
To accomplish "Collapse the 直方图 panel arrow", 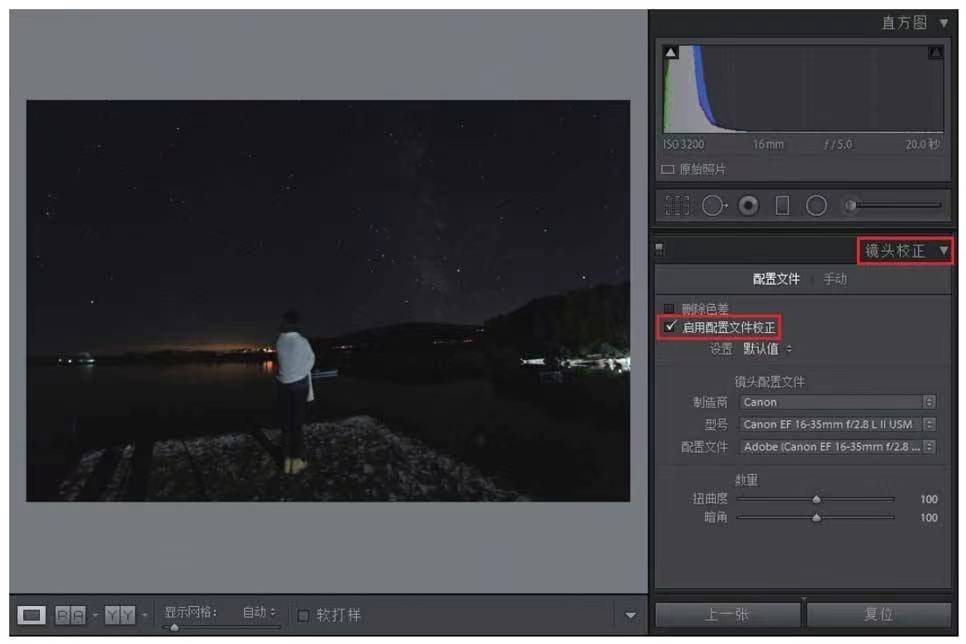I will pos(943,23).
